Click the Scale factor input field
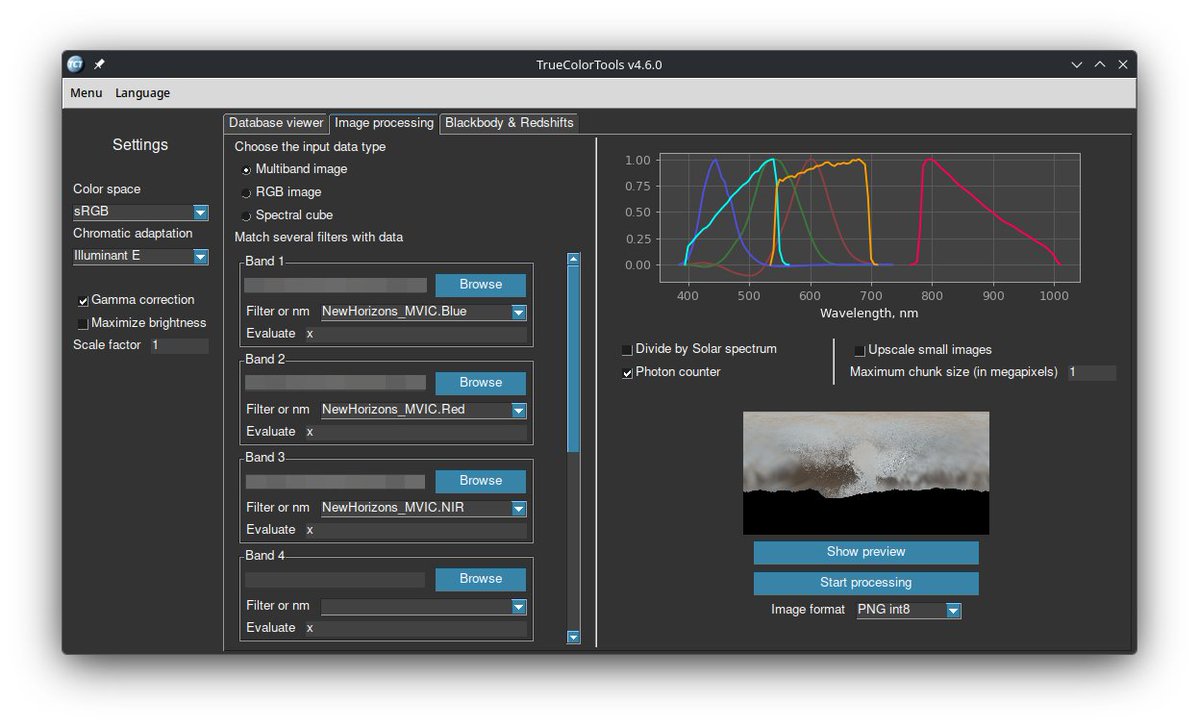 [179, 345]
